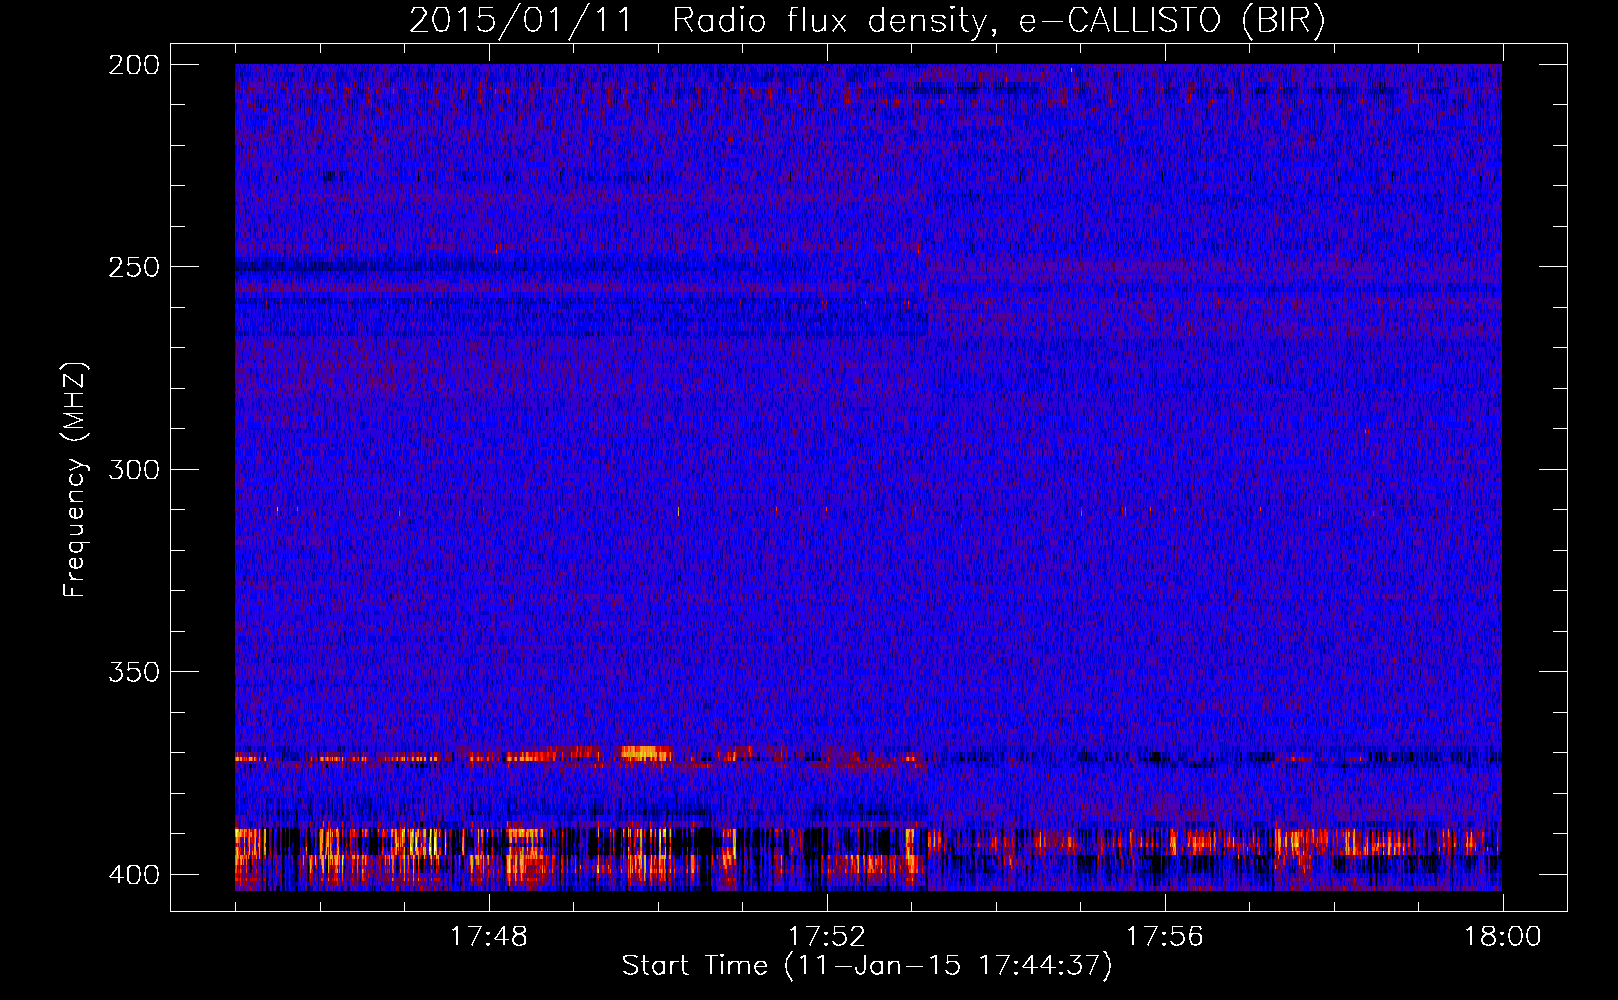Image resolution: width=1618 pixels, height=1000 pixels.
Task: Click the 200 frequency tick label
Action: tap(133, 65)
